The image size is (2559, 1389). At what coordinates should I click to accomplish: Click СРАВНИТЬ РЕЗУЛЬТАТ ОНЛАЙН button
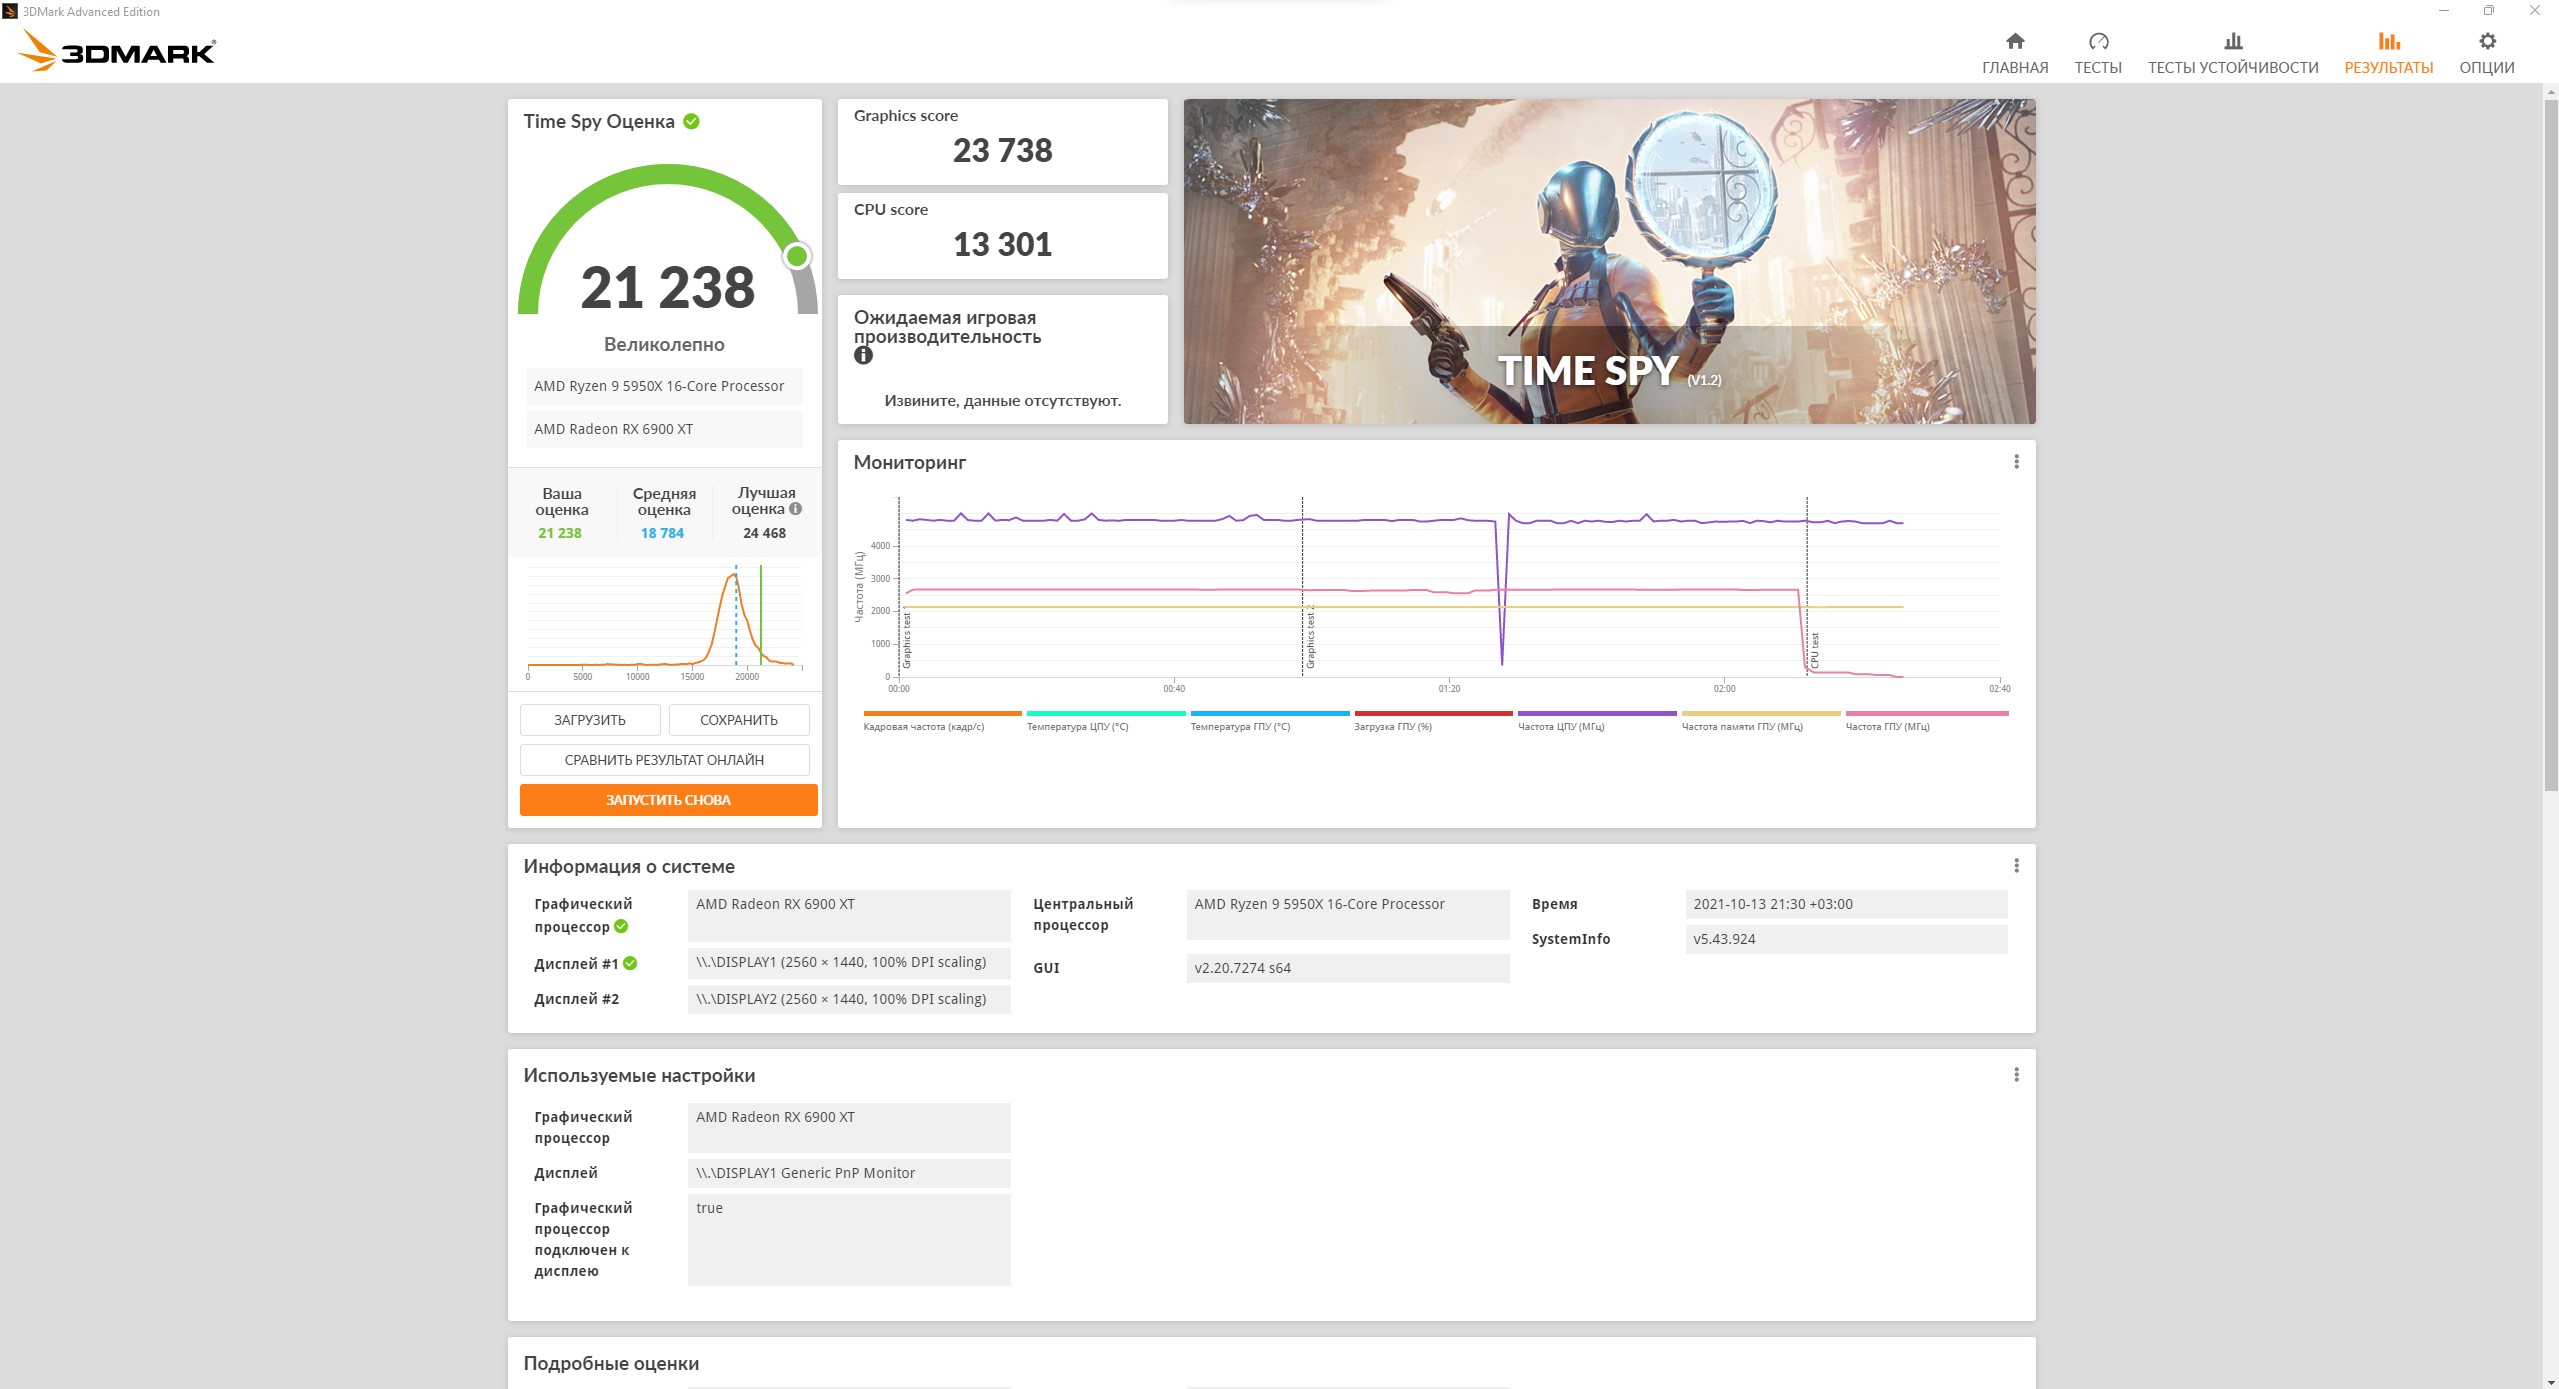pyautogui.click(x=664, y=760)
